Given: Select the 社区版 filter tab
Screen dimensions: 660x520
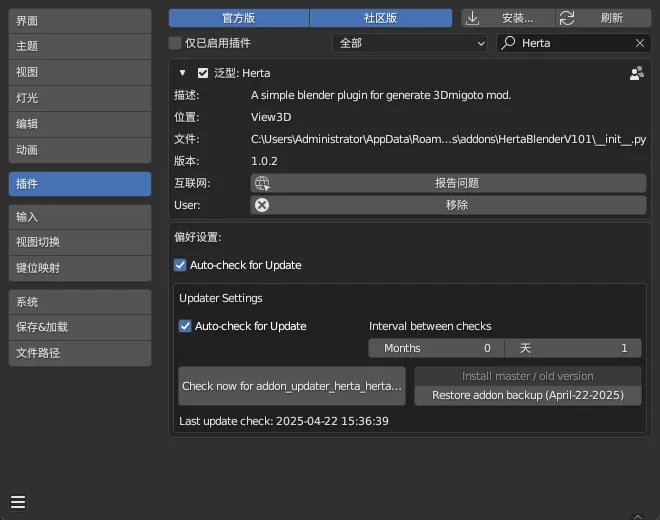Looking at the screenshot, I should 381,18.
